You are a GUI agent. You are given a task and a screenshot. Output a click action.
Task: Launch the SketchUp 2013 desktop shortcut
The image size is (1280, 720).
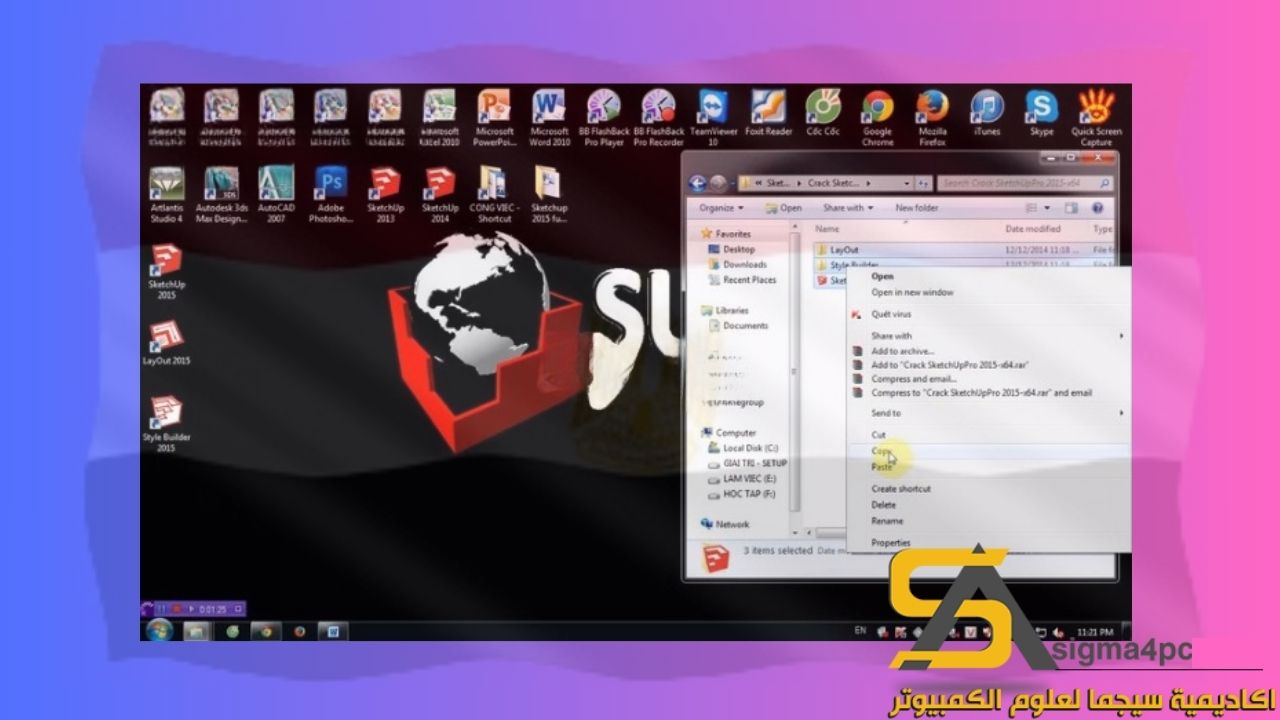point(385,195)
